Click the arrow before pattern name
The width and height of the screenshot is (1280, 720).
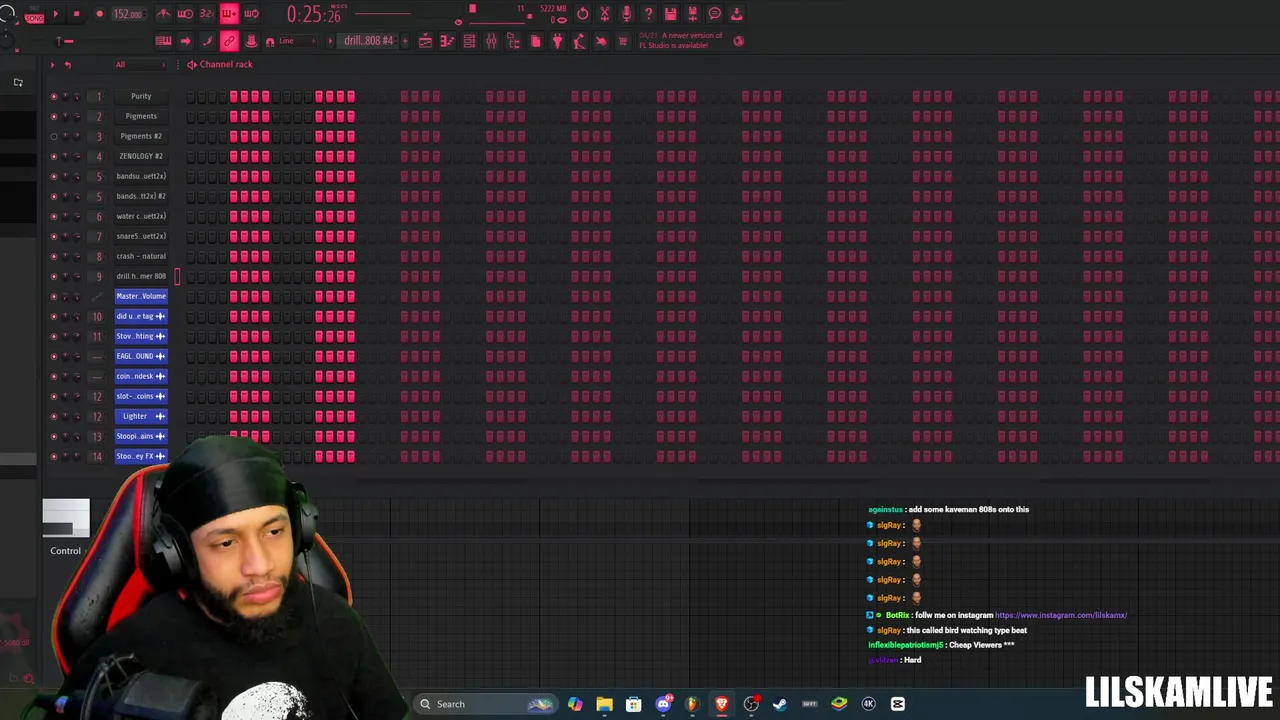[330, 41]
